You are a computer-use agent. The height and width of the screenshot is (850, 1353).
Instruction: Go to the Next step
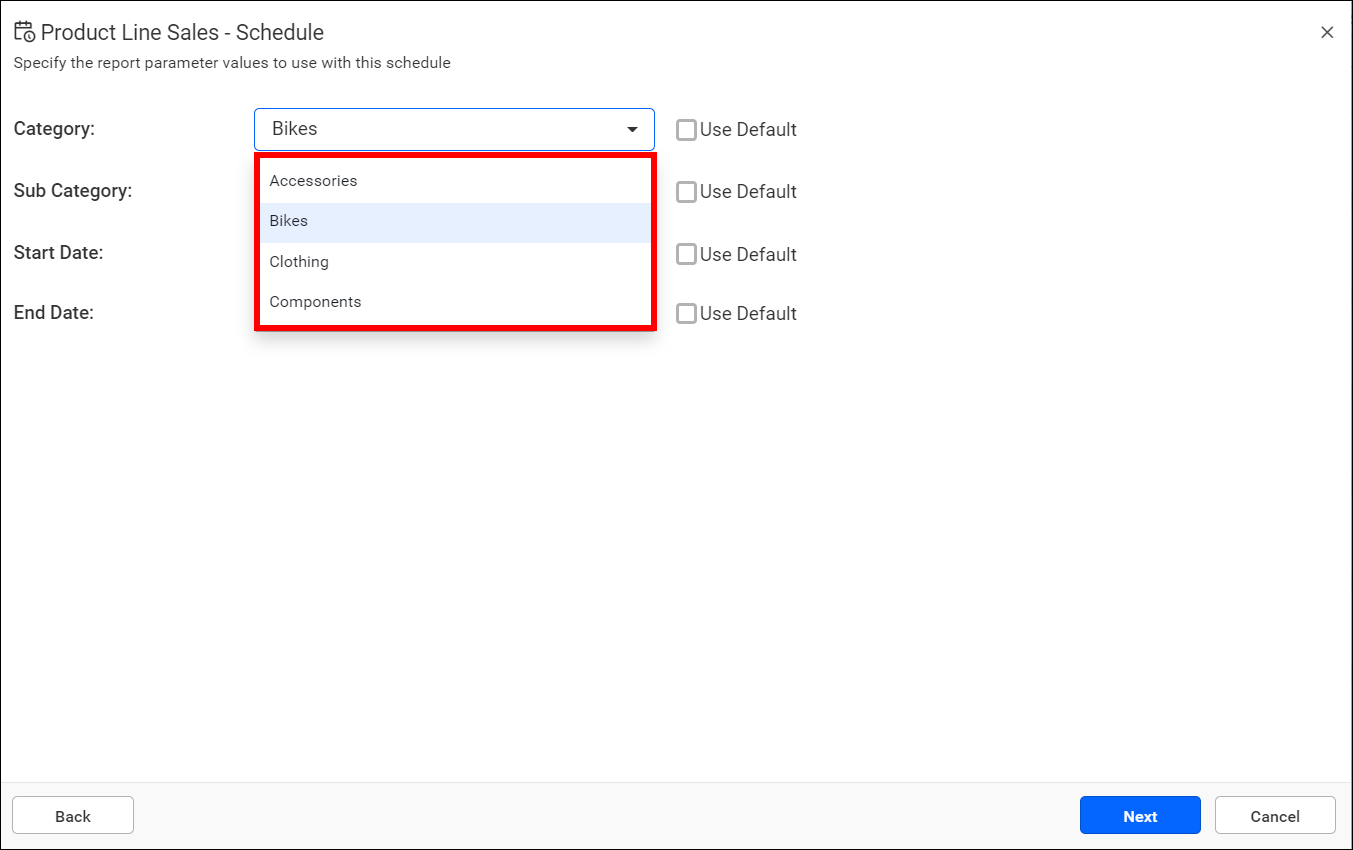click(x=1140, y=815)
